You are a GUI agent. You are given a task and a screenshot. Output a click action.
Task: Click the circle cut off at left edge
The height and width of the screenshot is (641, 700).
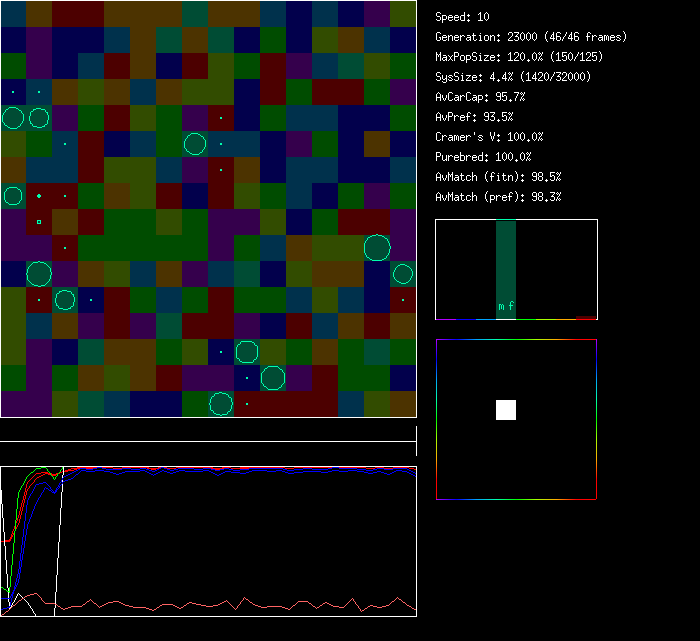(12, 196)
